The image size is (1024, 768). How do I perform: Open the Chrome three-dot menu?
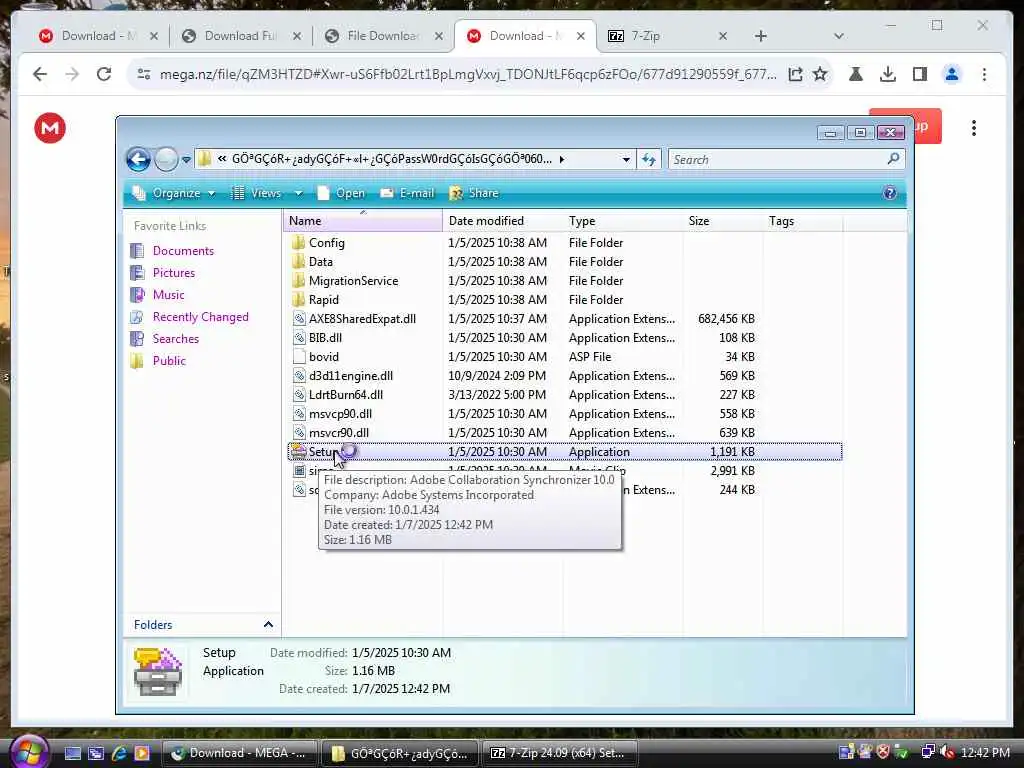click(984, 74)
